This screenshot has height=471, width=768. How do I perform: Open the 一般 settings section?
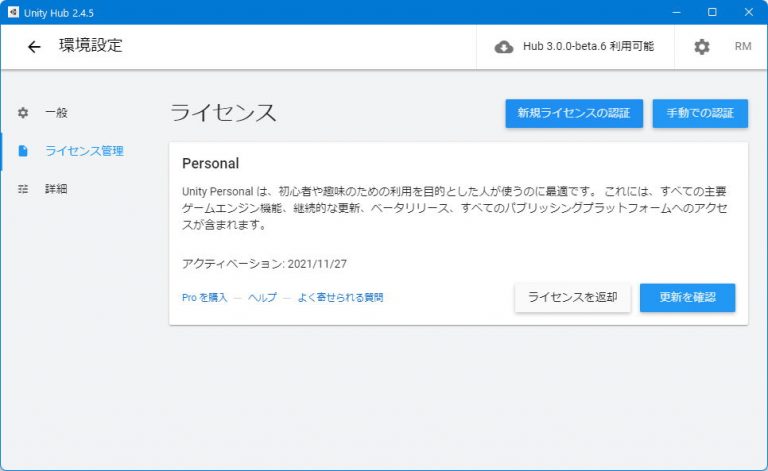[x=56, y=113]
